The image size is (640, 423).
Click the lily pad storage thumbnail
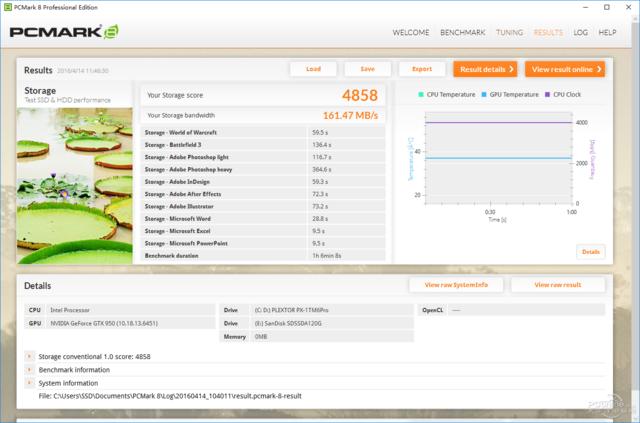pos(75,186)
